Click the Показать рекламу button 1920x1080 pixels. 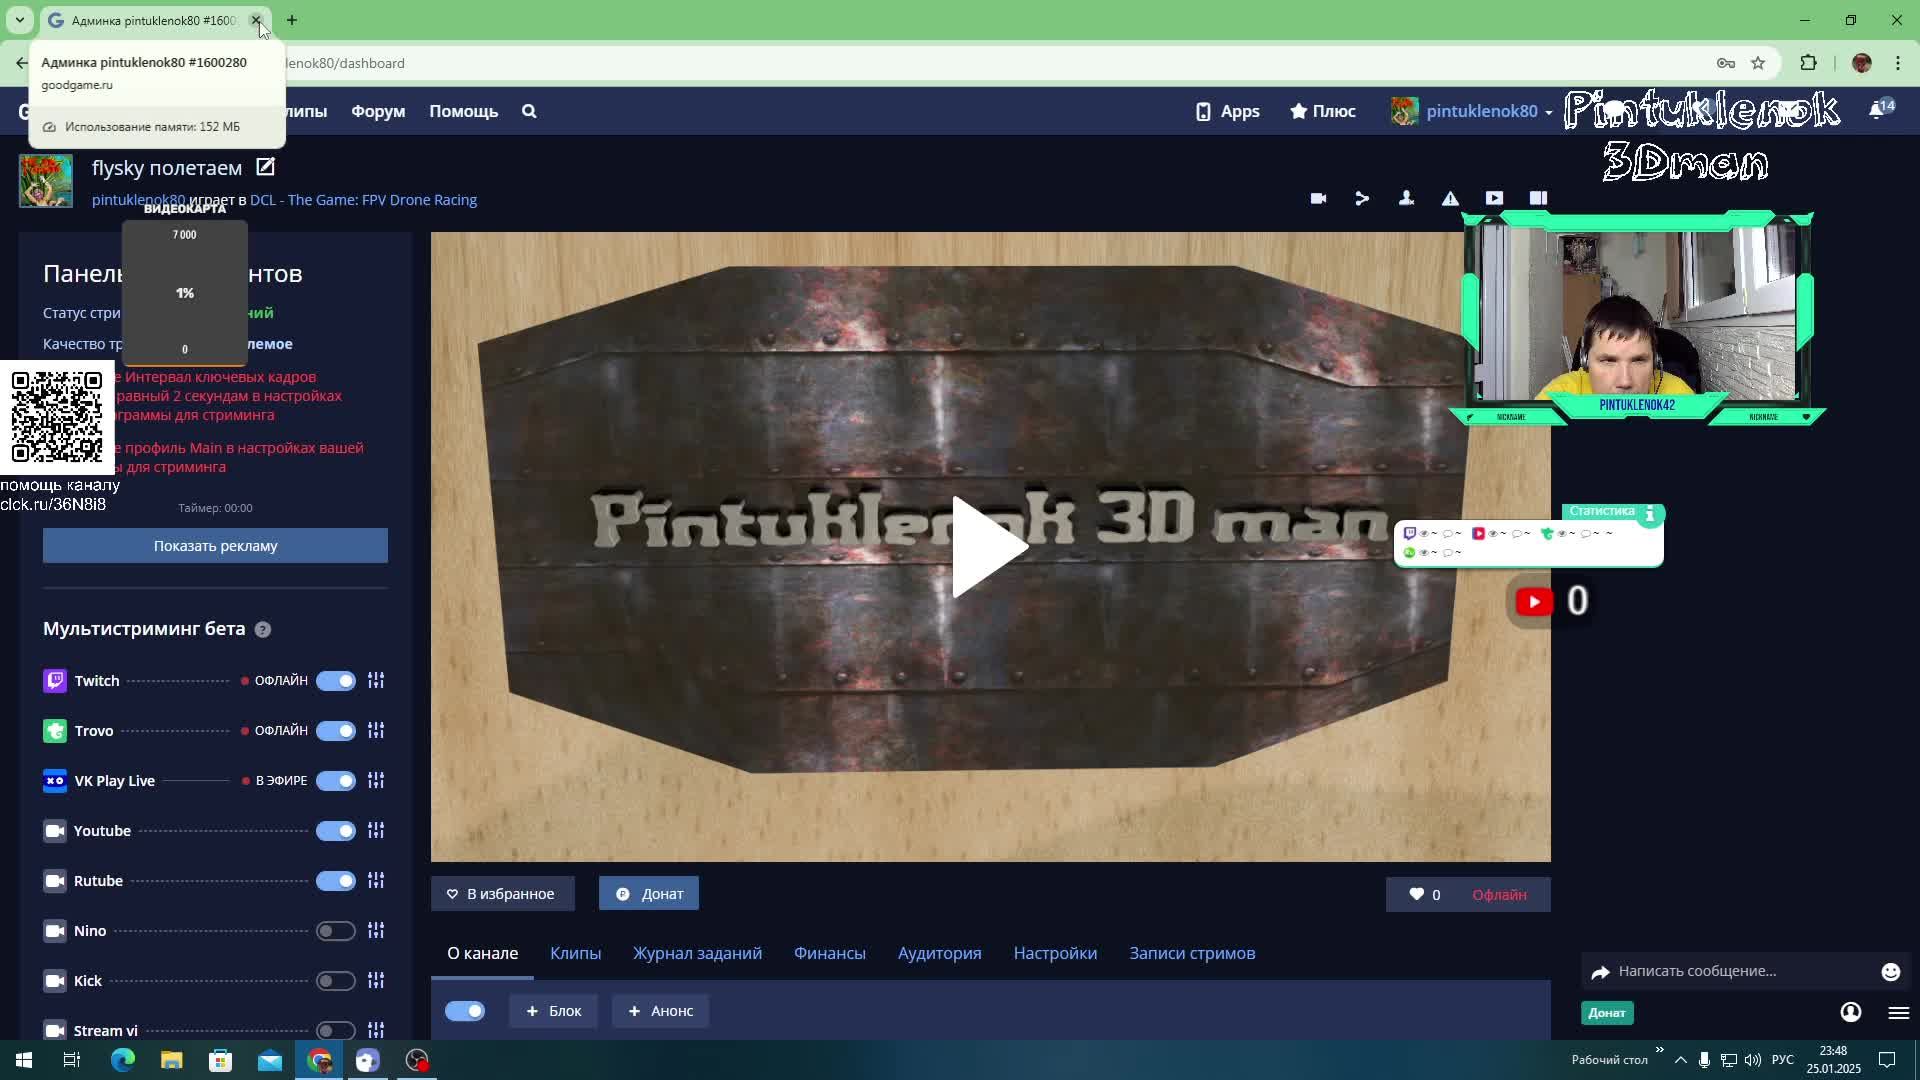(215, 546)
